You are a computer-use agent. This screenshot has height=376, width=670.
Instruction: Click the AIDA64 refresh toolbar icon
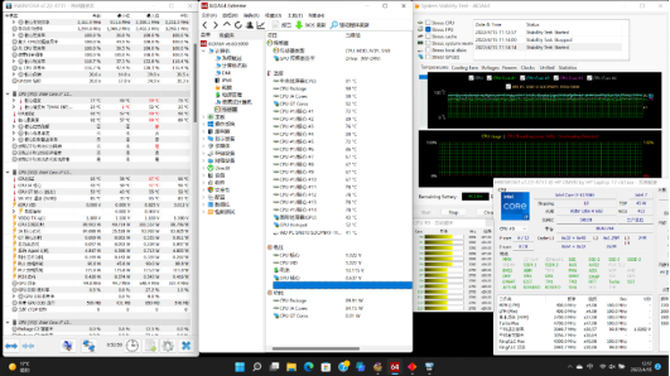(x=238, y=25)
